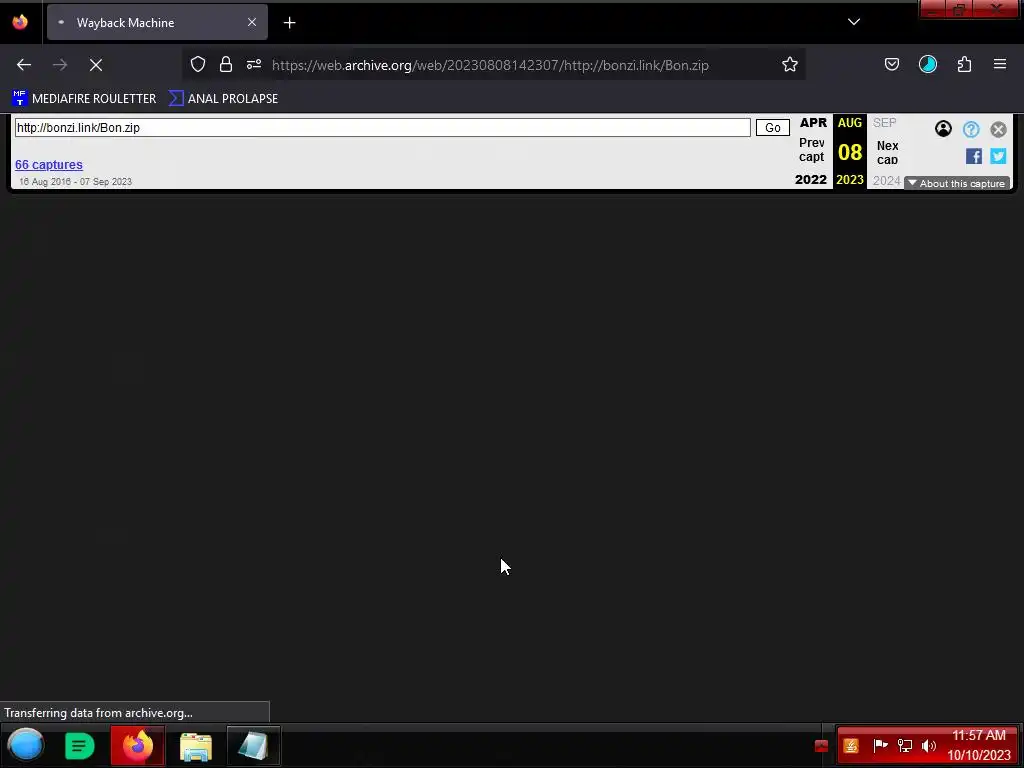Edit the Wayback URL input field
The height and width of the screenshot is (768, 1024).
click(x=383, y=127)
